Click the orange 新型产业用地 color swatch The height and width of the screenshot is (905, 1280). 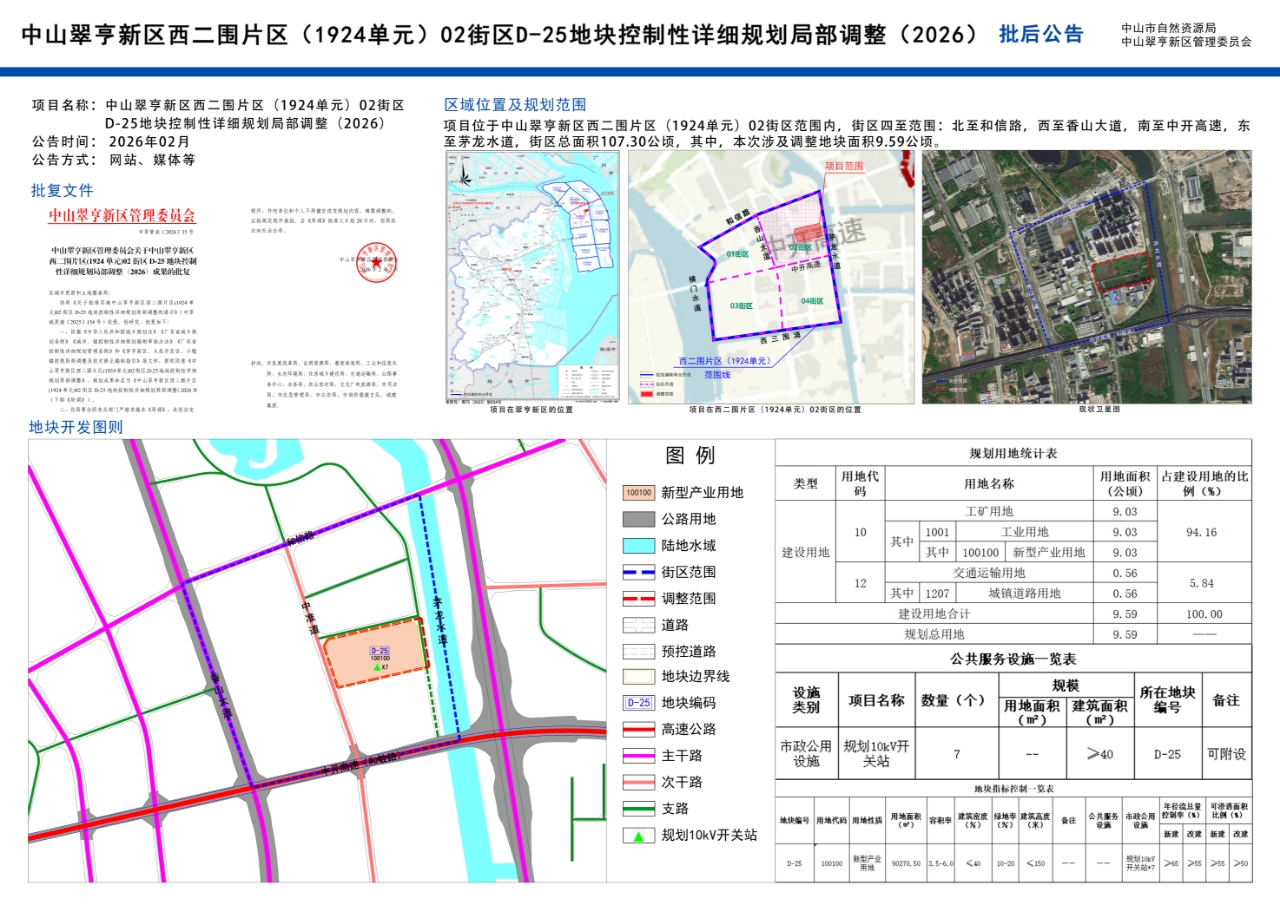pyautogui.click(x=637, y=493)
